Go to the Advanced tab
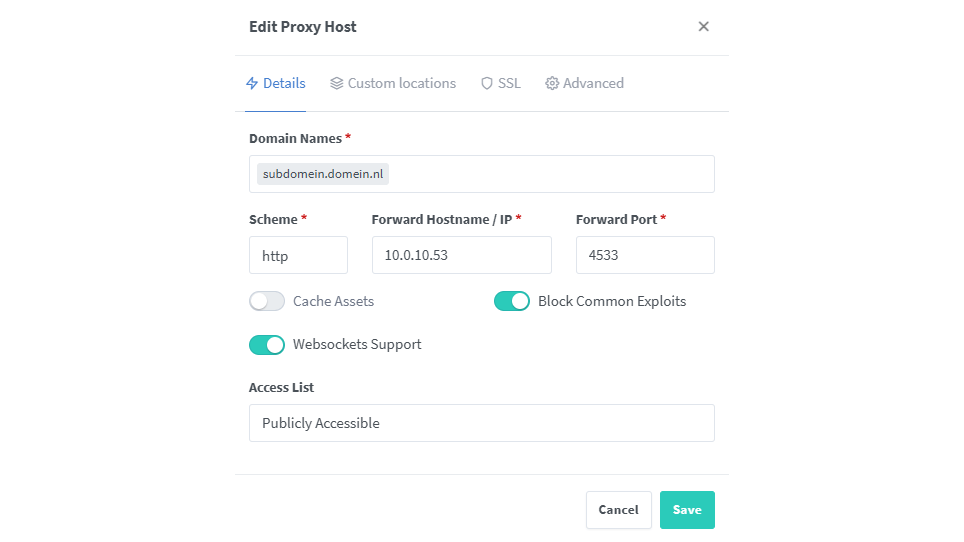The image size is (964, 542). click(593, 84)
